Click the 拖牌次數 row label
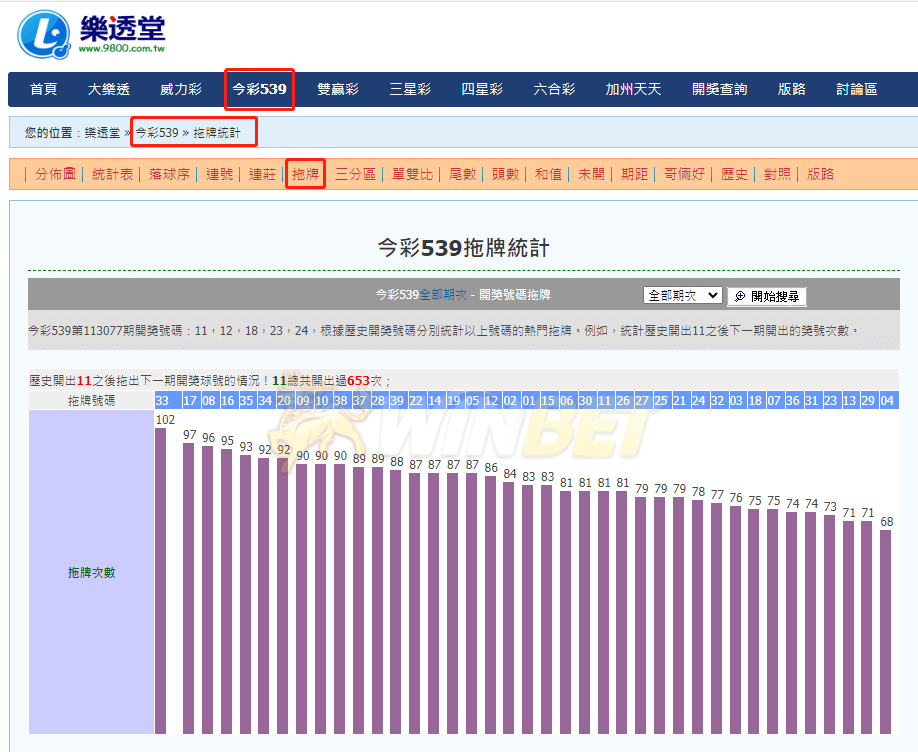918x752 pixels. tap(91, 572)
